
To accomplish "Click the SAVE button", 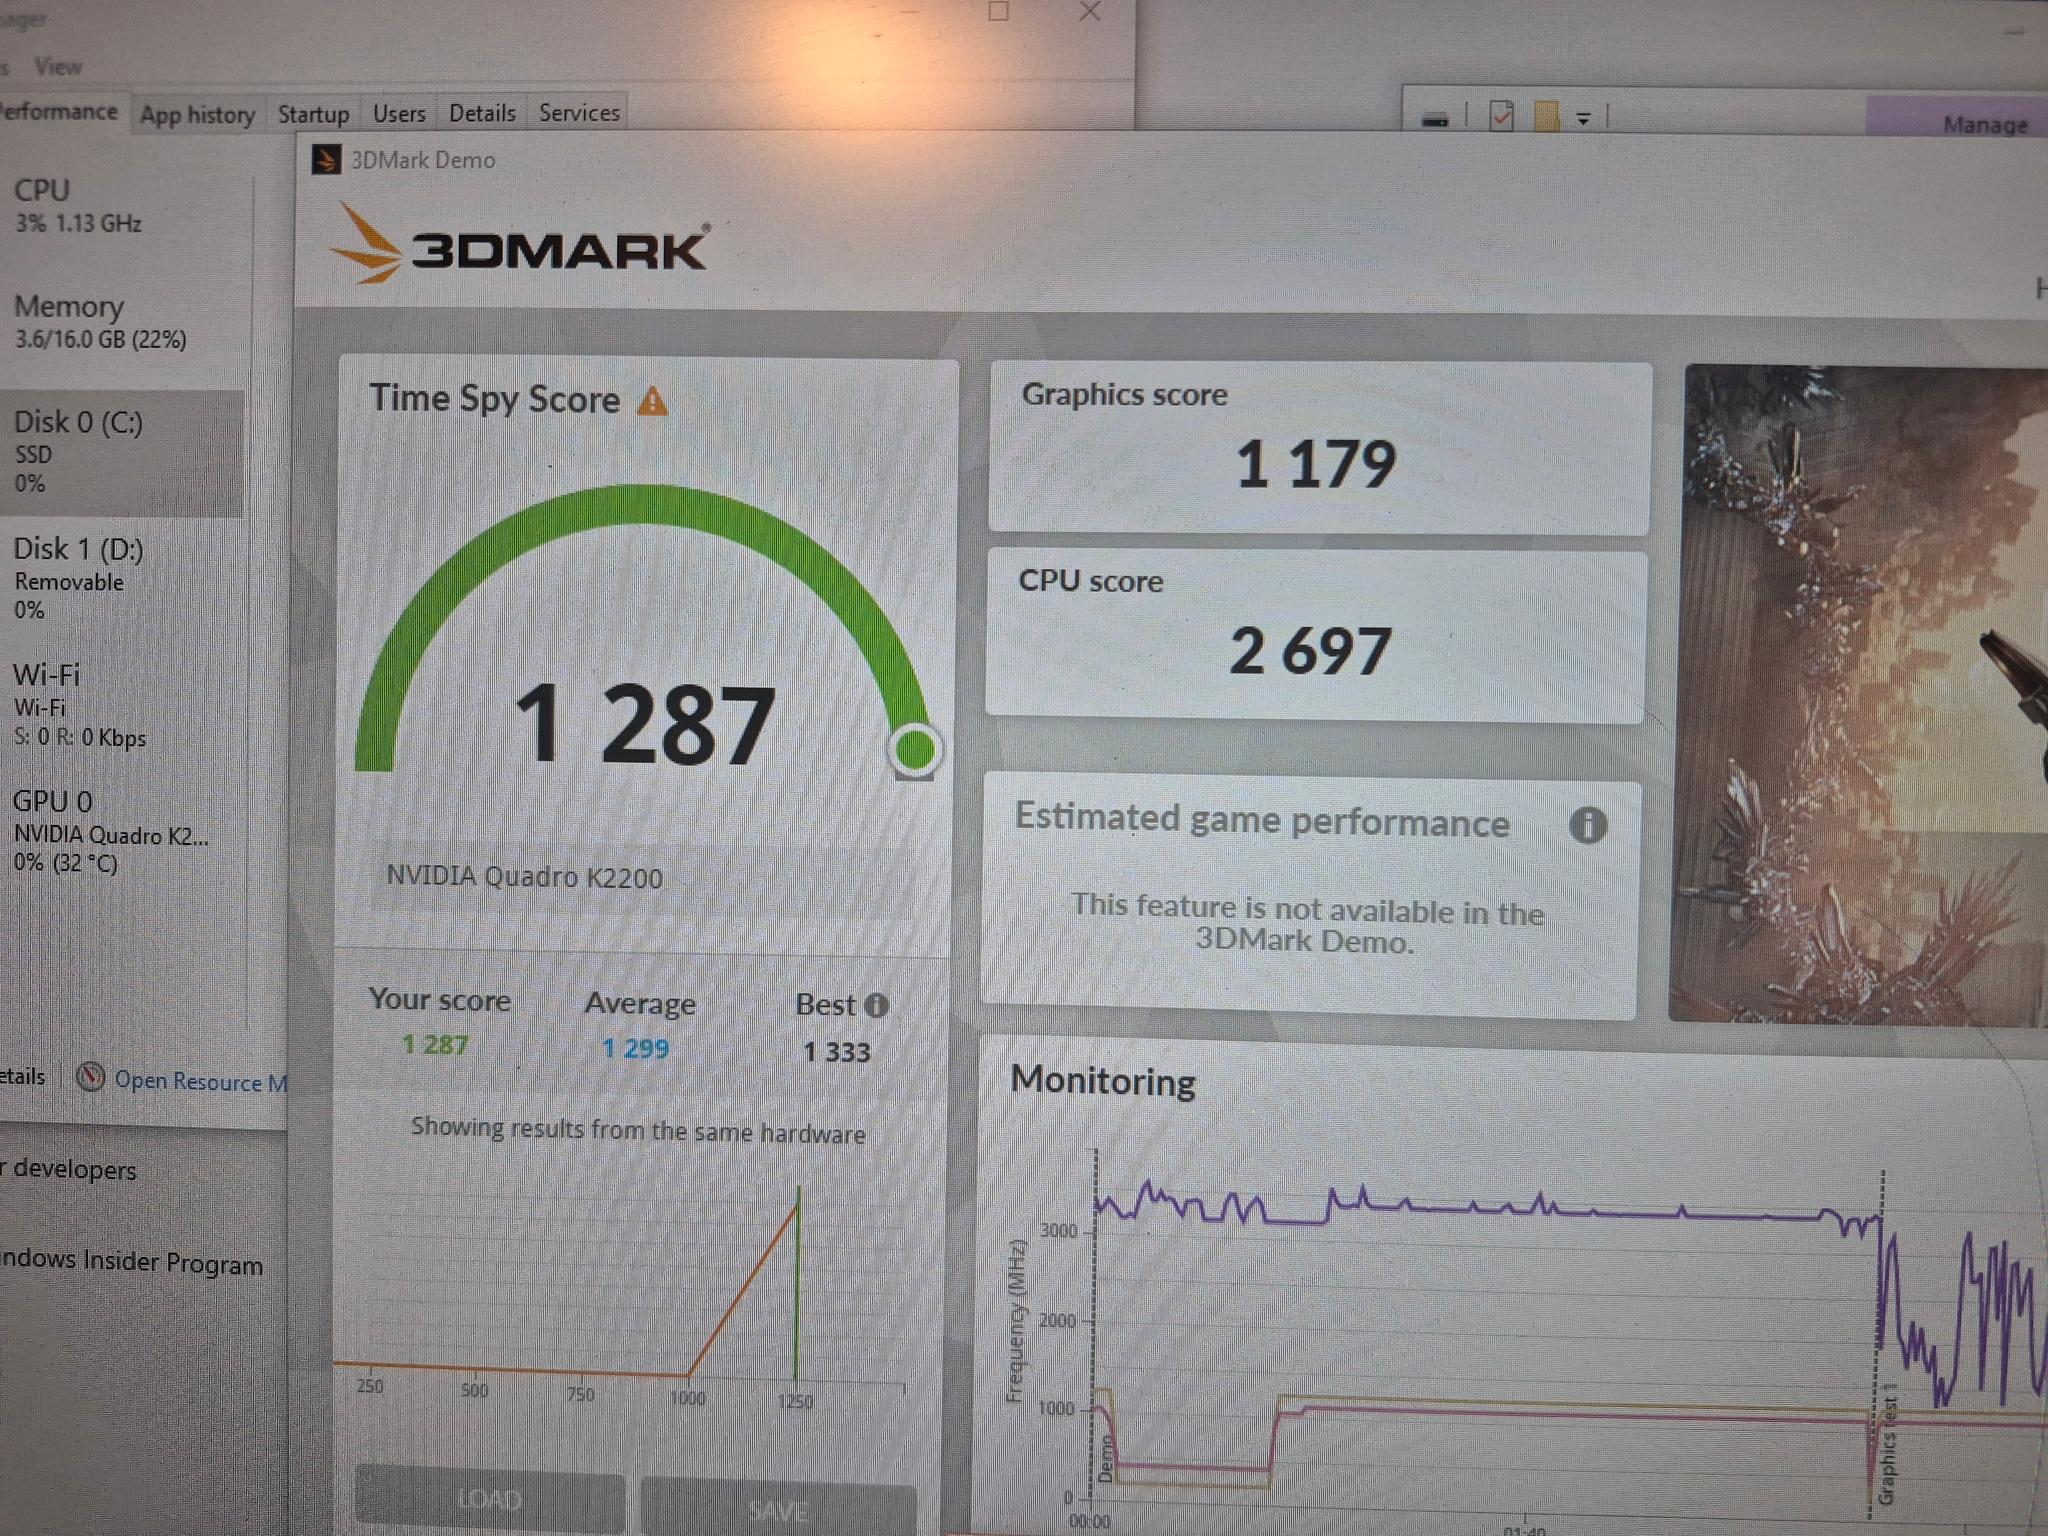I will [778, 1507].
